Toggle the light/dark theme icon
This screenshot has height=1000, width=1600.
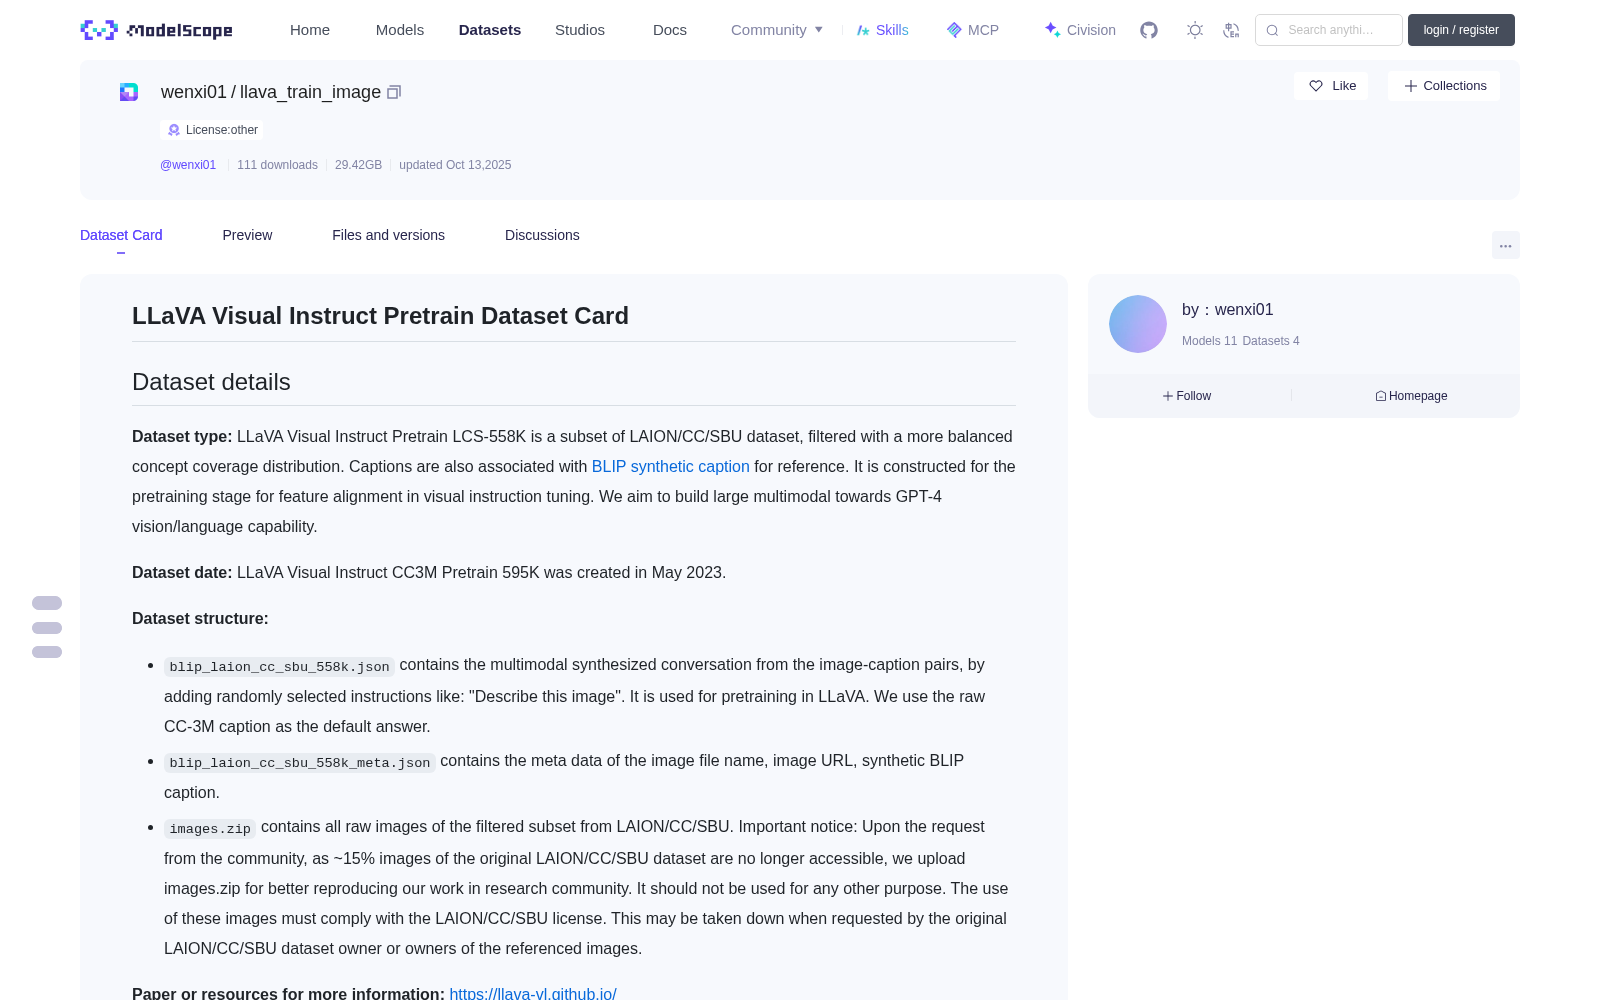click(1195, 30)
